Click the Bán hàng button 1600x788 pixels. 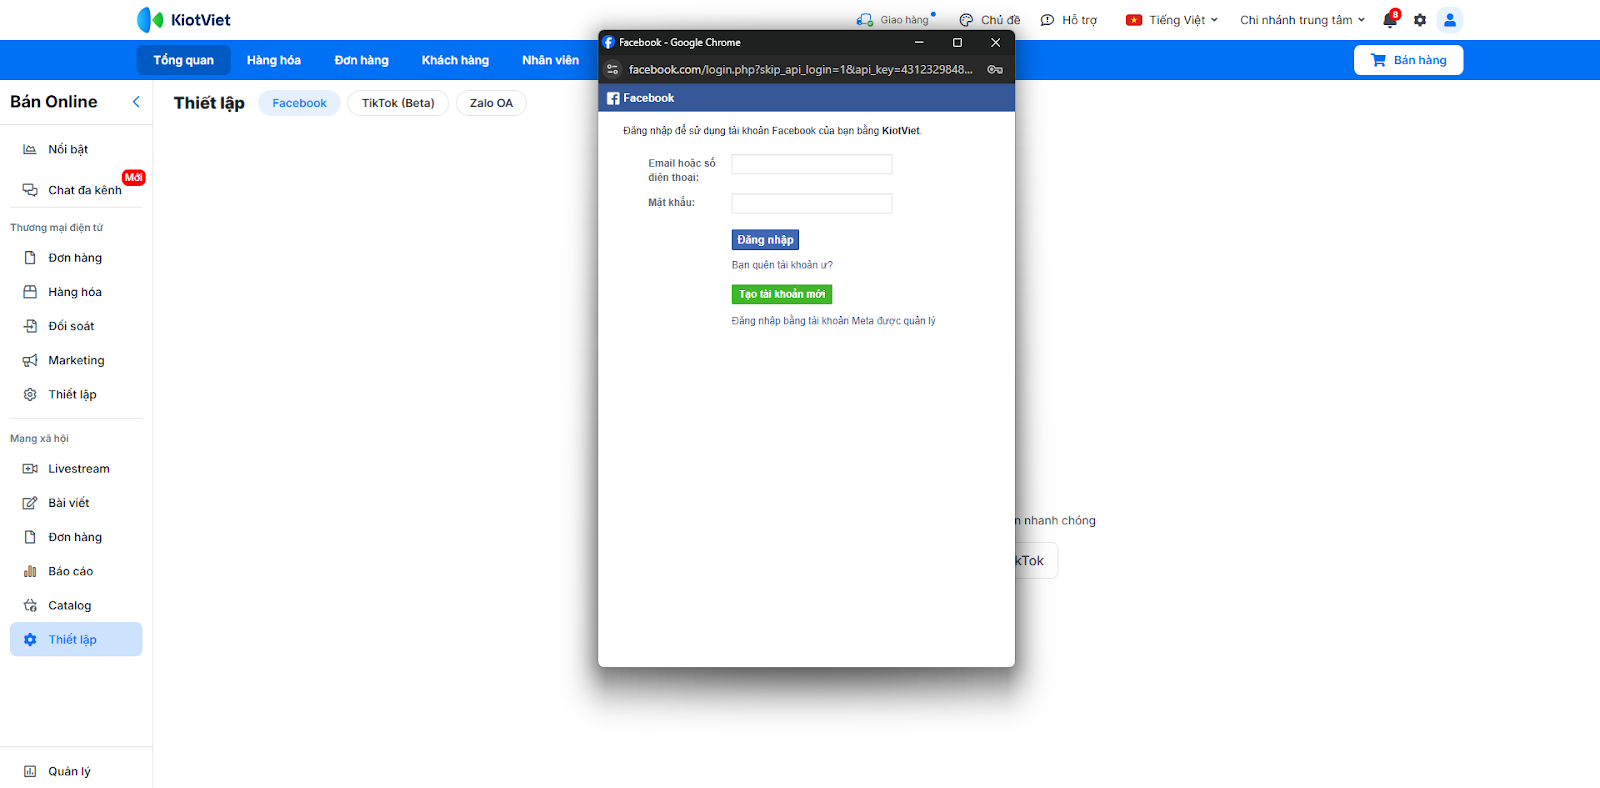[1408, 60]
